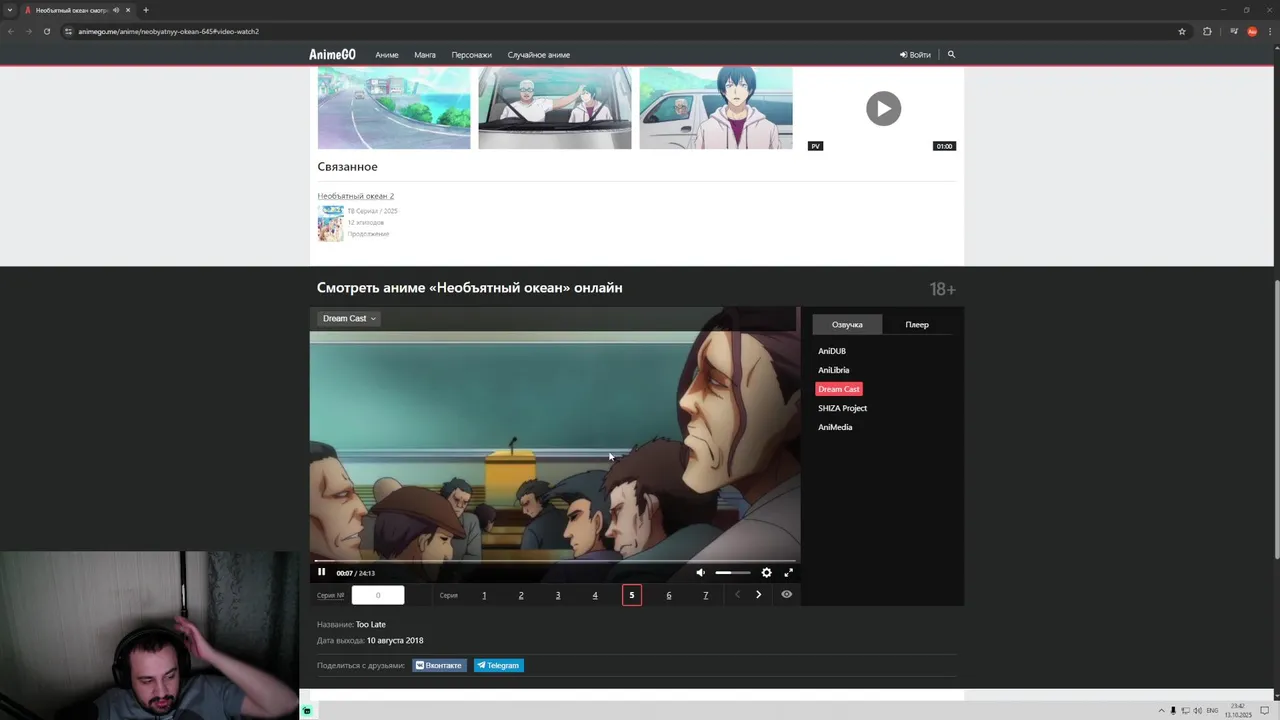Choose AniMedia voiceover

(x=835, y=427)
